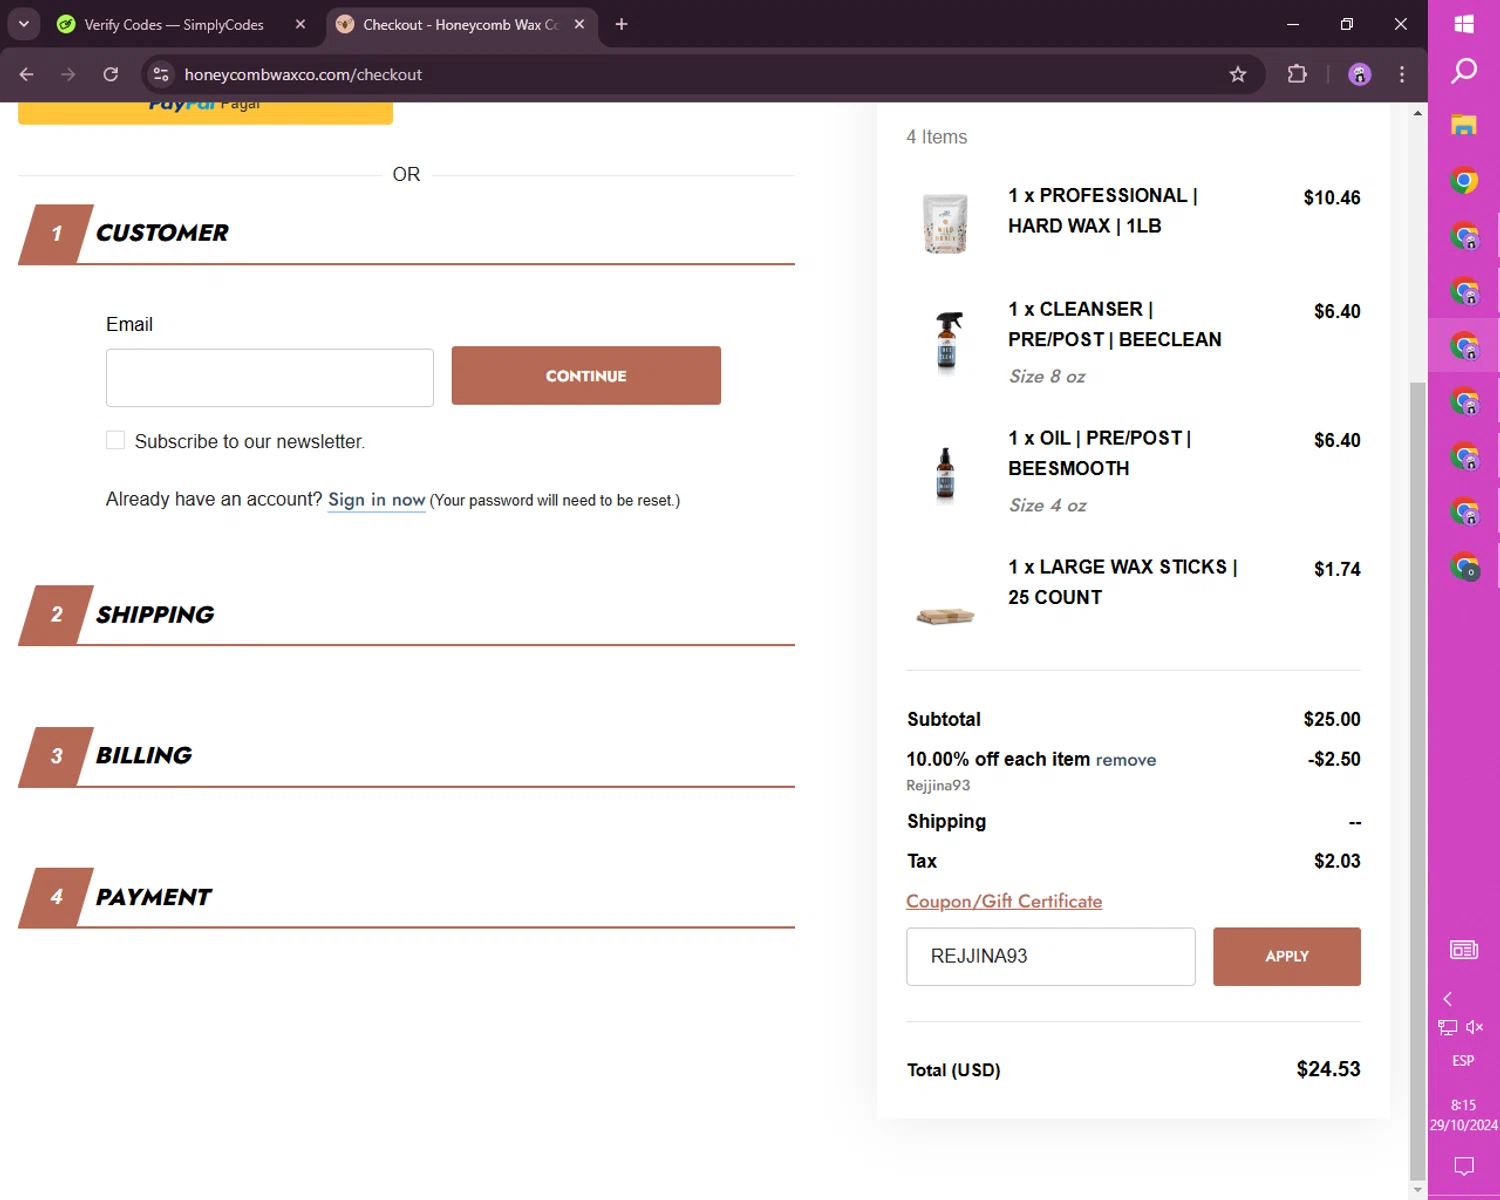Reload the checkout page
The image size is (1500, 1200).
point(111,74)
